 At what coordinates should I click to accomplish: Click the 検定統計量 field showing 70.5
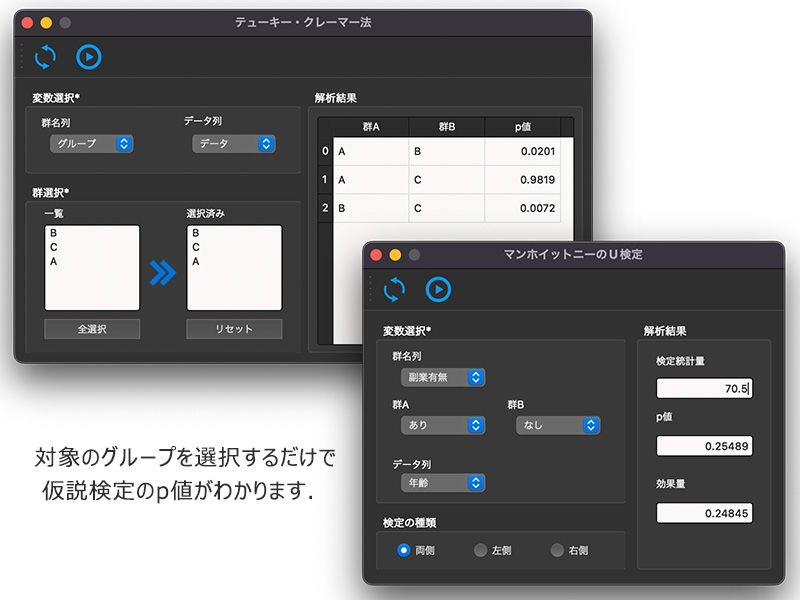point(704,388)
